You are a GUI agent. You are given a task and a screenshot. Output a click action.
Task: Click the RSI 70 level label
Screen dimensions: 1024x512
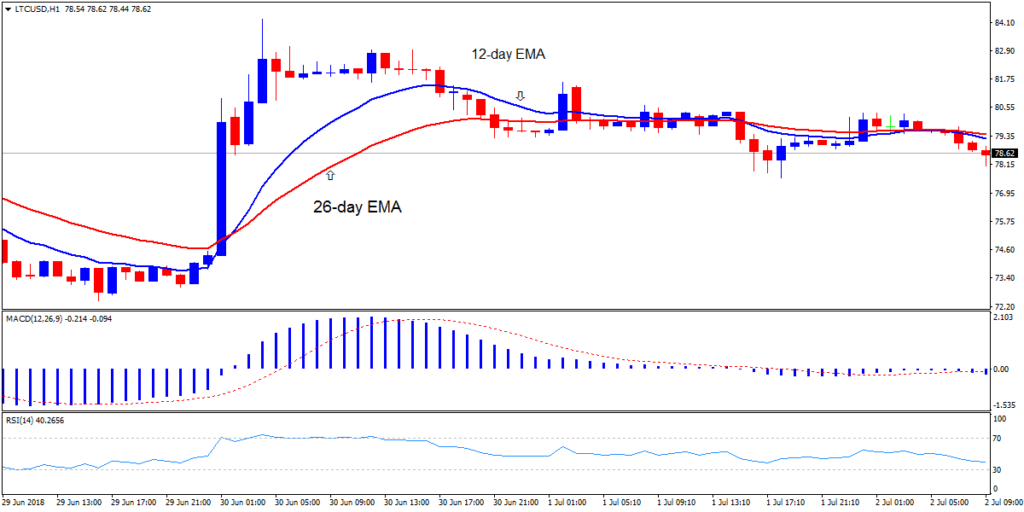(998, 438)
